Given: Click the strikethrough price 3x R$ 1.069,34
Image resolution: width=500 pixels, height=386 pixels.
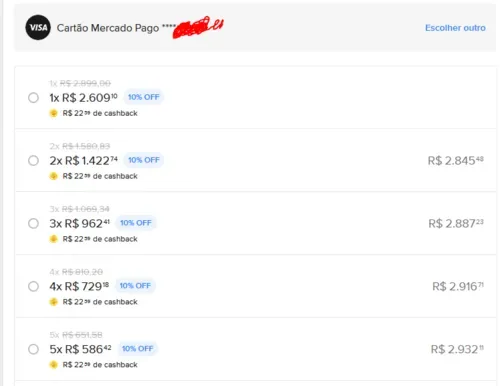Looking at the screenshot, I should pos(79,209).
